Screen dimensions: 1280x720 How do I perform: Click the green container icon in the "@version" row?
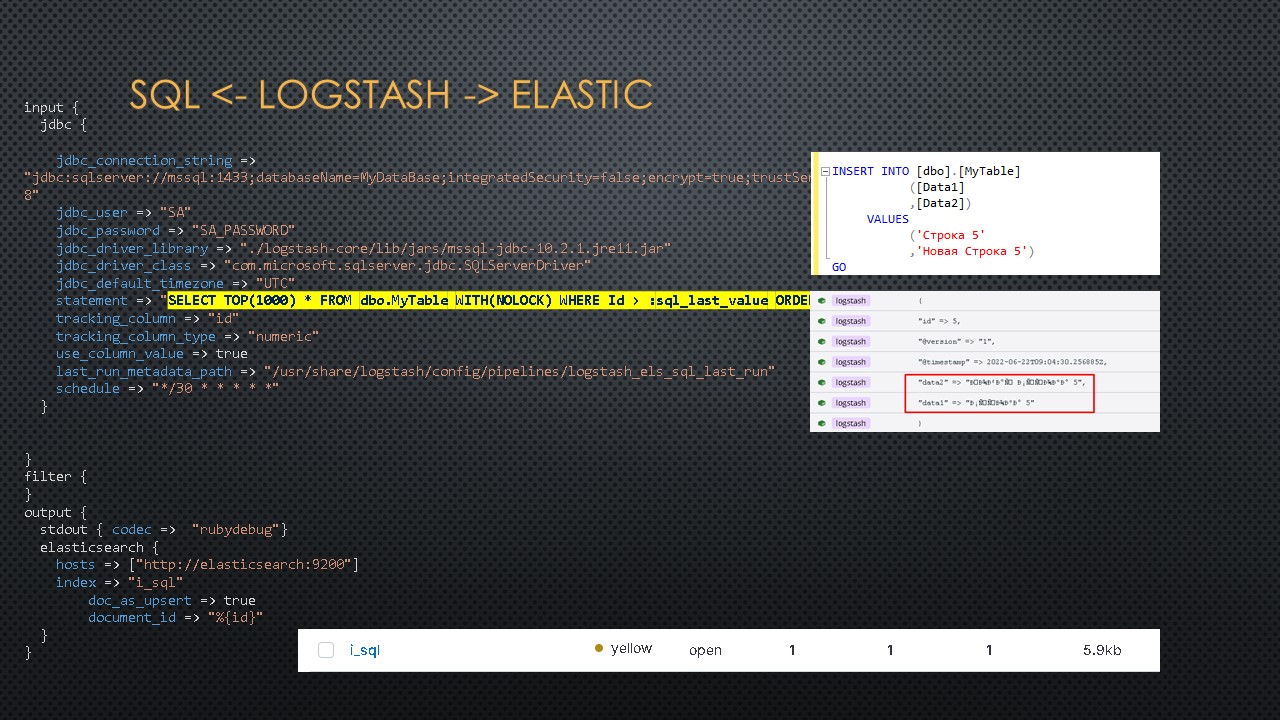click(821, 342)
